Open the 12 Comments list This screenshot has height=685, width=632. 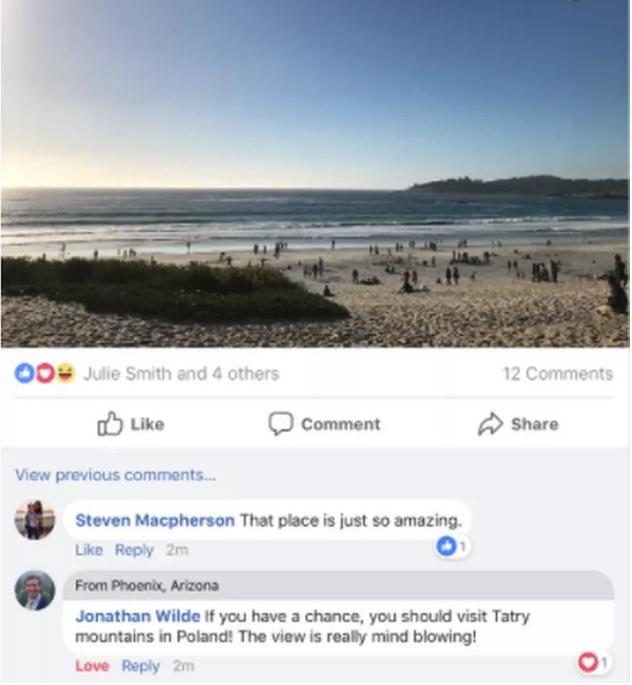(x=558, y=374)
